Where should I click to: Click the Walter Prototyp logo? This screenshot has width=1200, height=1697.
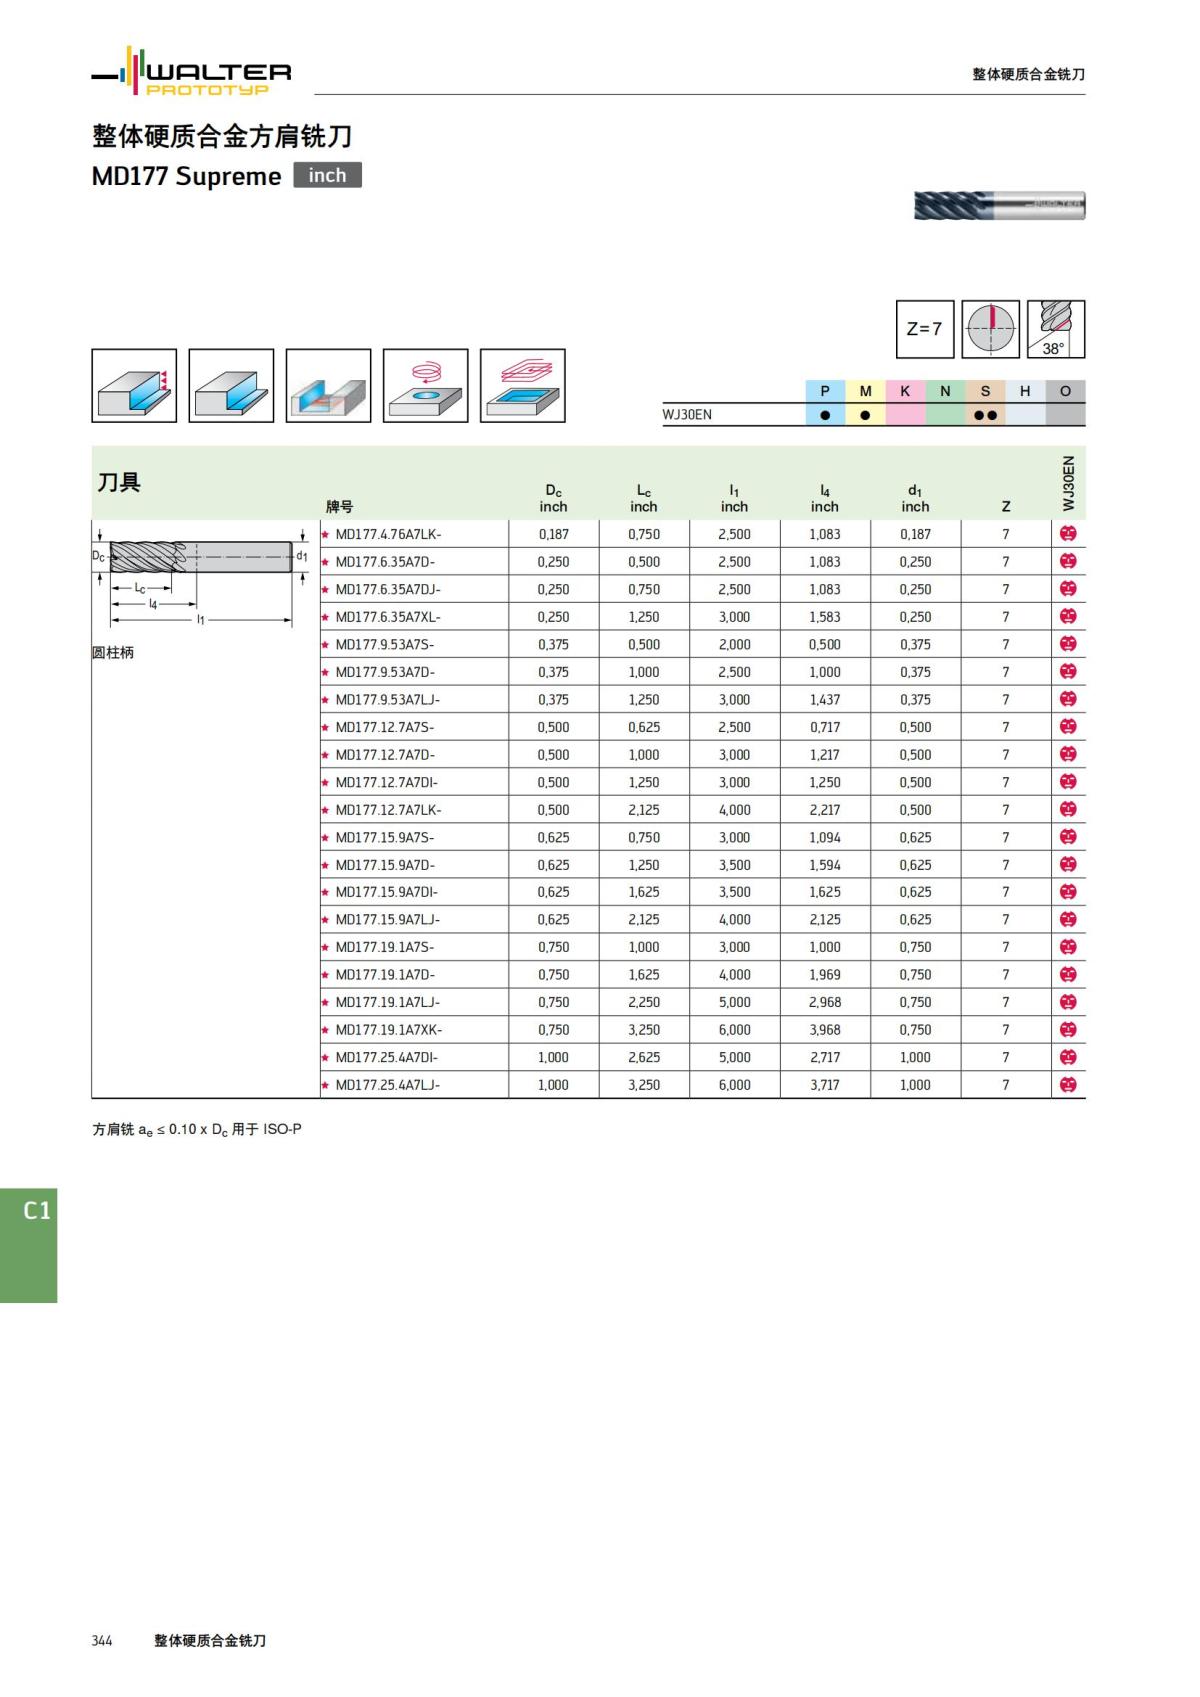[191, 71]
